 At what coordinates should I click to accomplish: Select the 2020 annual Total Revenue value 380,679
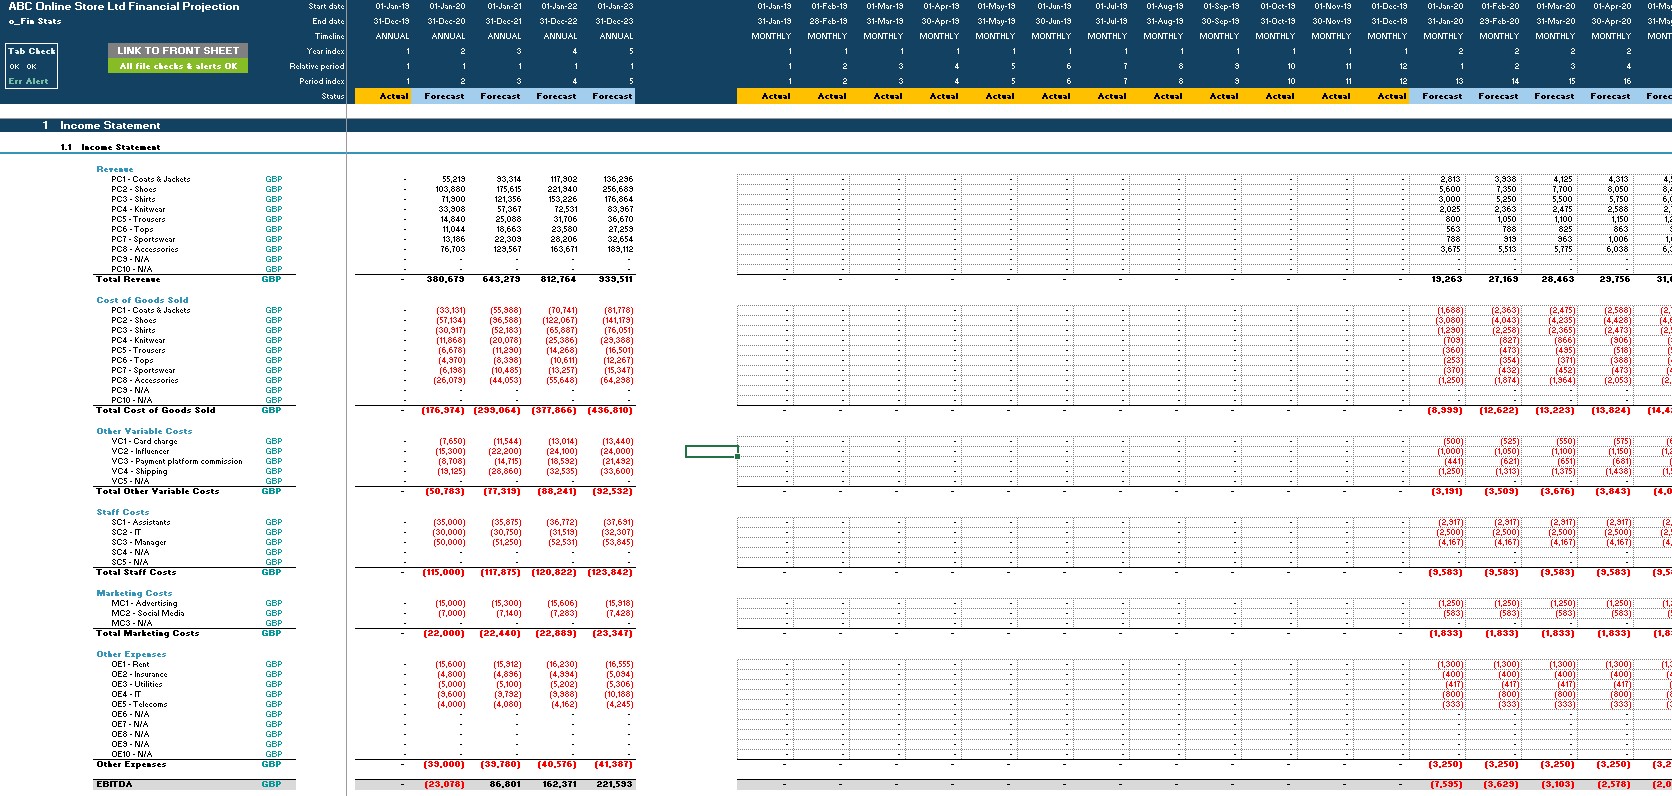(445, 279)
